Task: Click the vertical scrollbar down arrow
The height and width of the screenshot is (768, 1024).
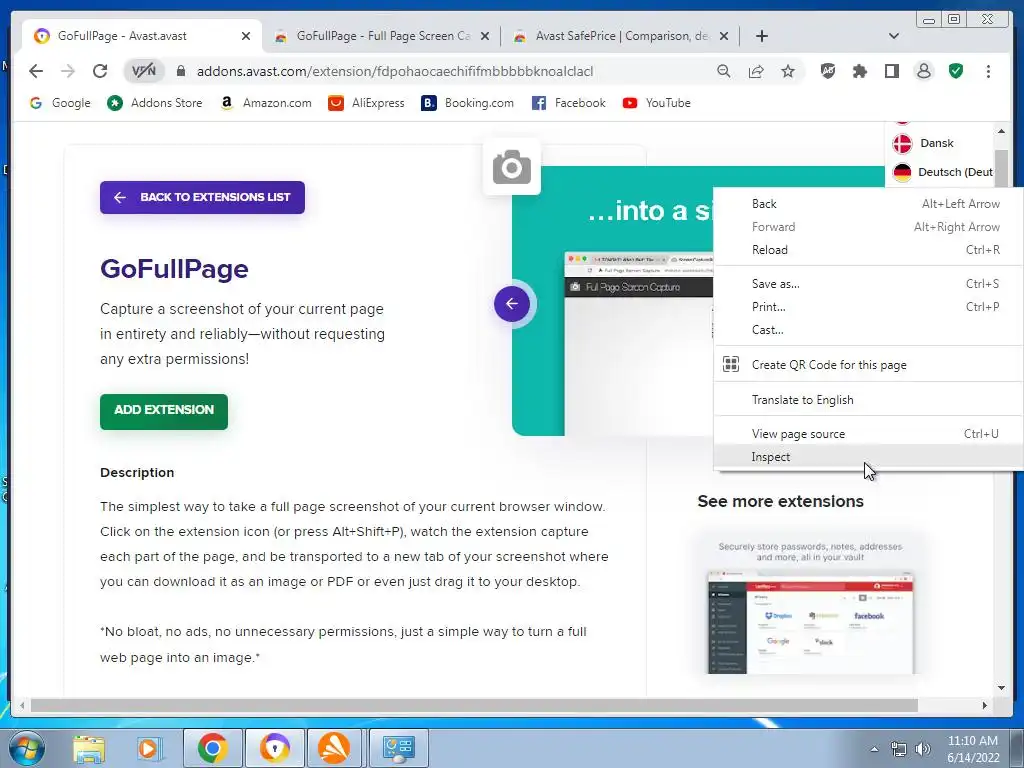Action: 1001,688
